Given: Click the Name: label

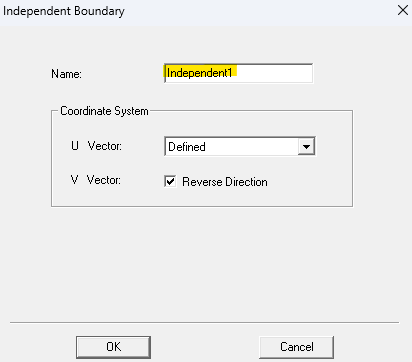Looking at the screenshot, I should point(66,74).
